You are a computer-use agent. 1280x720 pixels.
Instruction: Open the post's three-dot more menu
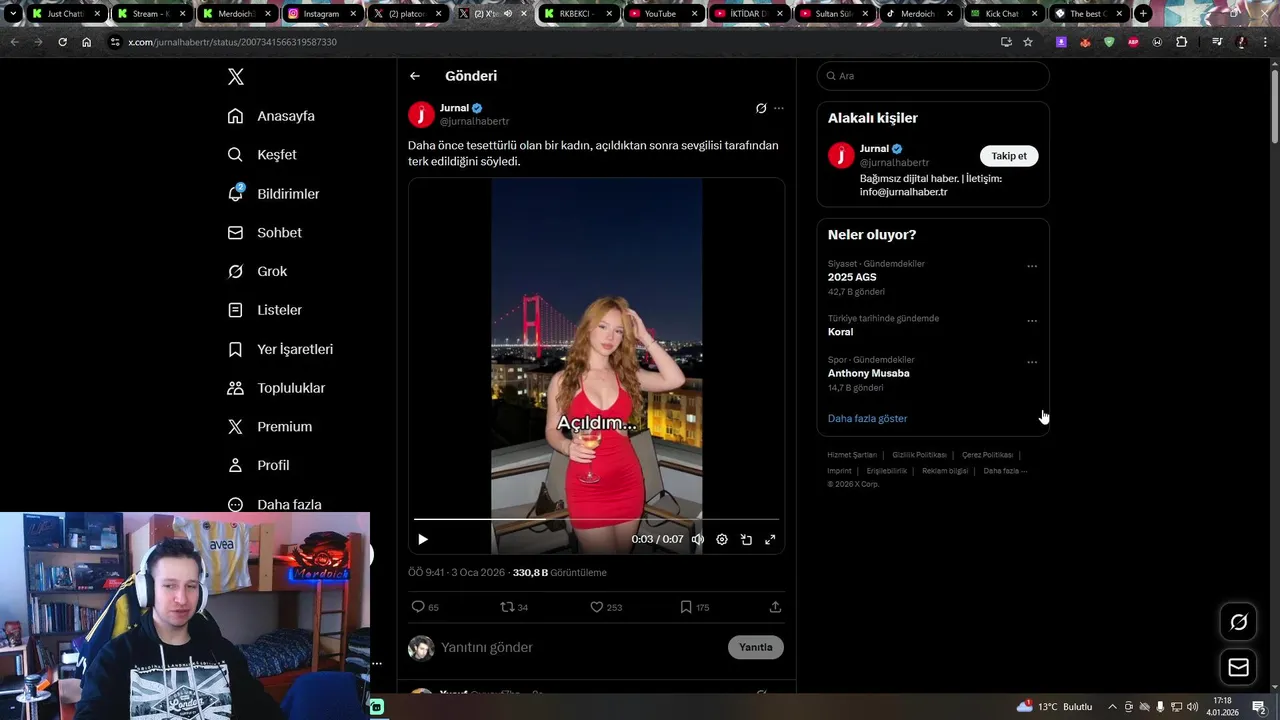click(779, 108)
